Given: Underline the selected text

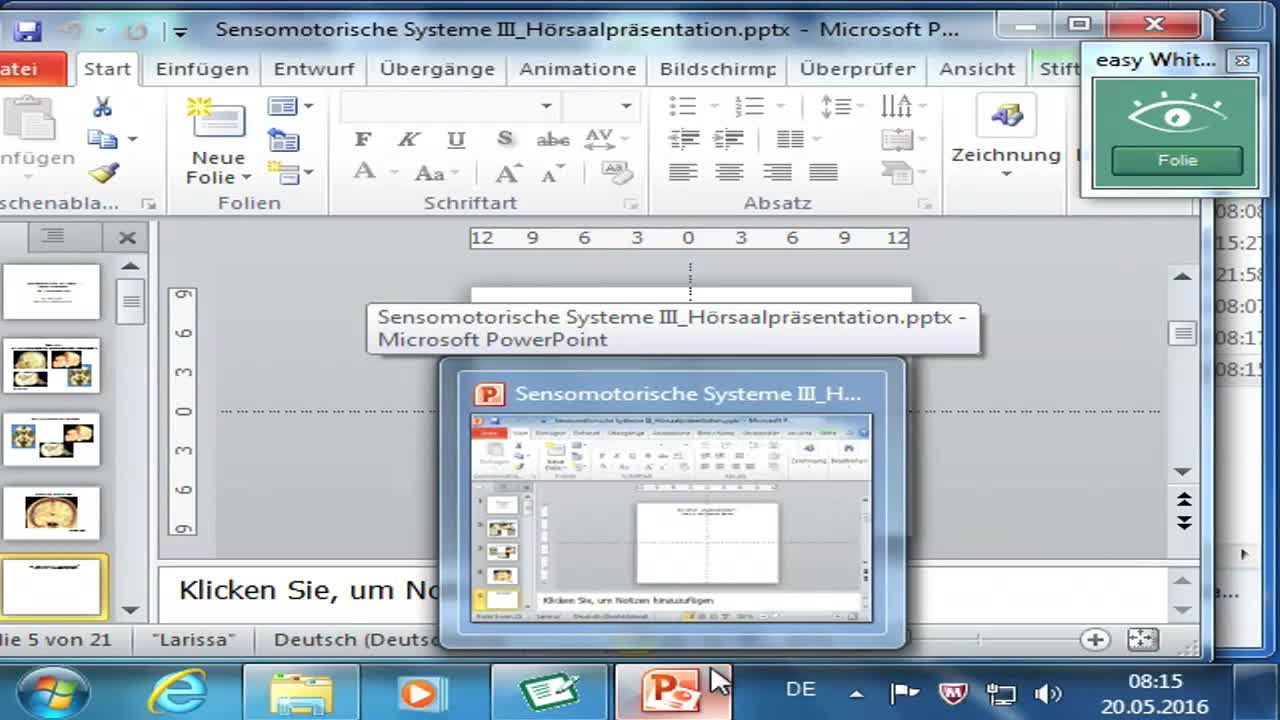Looking at the screenshot, I should coord(456,139).
